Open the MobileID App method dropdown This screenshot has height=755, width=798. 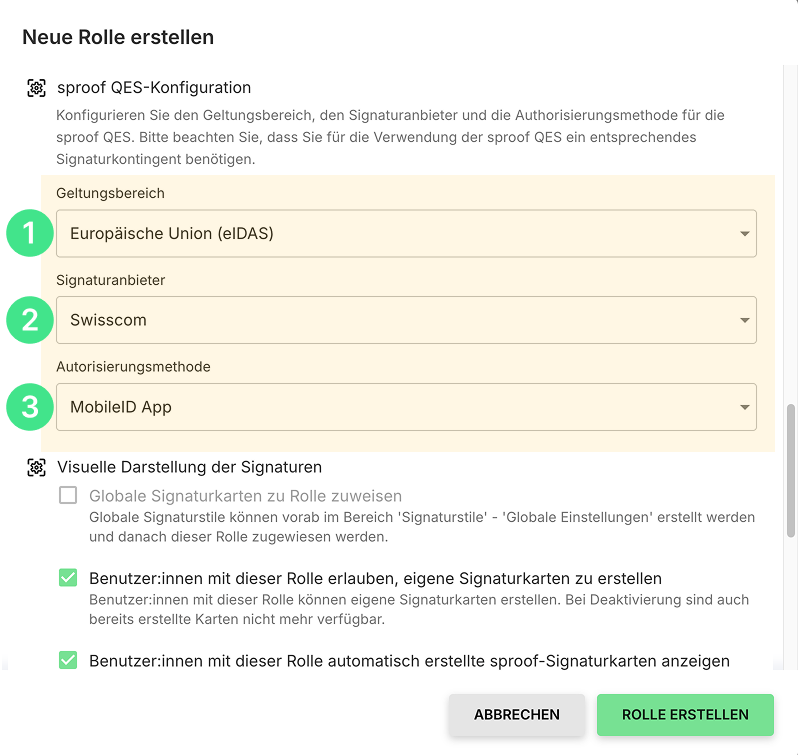coord(406,407)
